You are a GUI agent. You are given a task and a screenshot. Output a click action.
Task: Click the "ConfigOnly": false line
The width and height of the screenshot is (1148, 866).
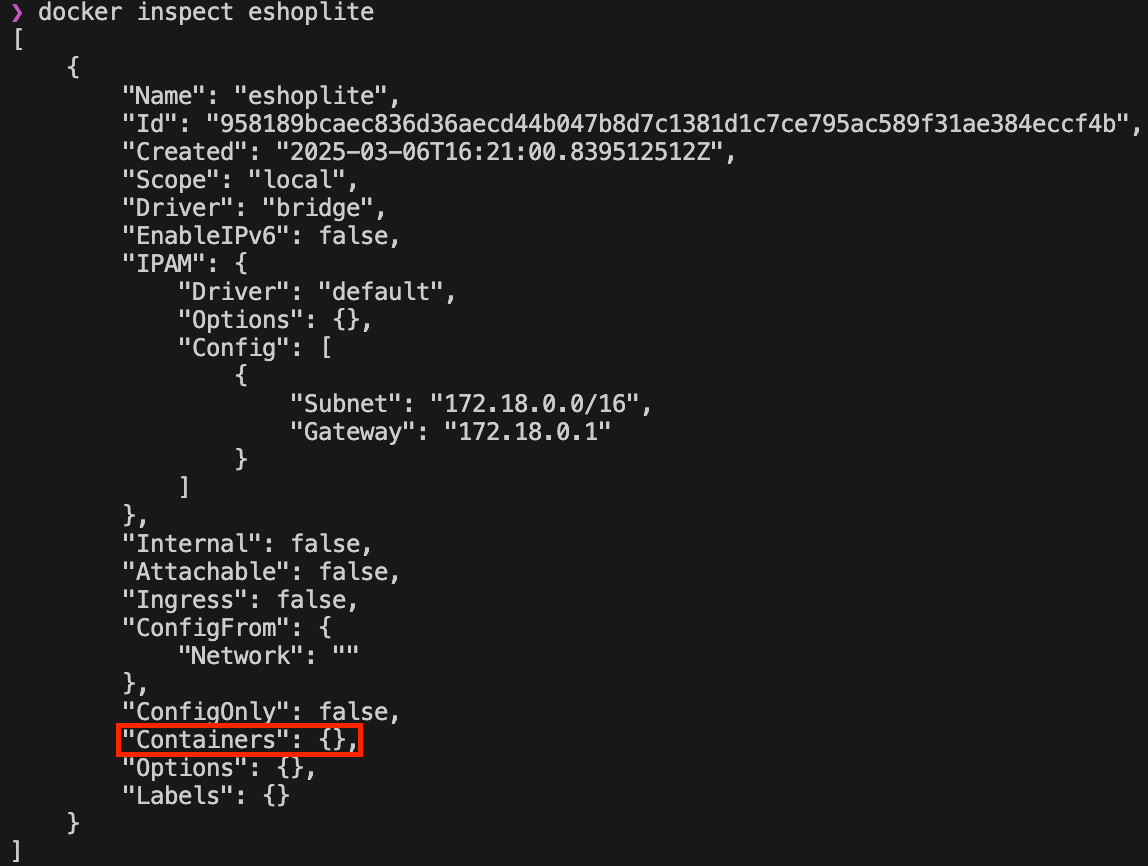click(x=261, y=712)
